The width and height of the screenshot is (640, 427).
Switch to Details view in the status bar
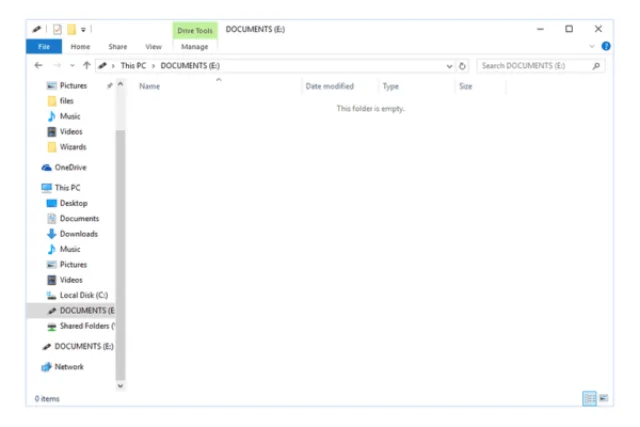(x=589, y=398)
